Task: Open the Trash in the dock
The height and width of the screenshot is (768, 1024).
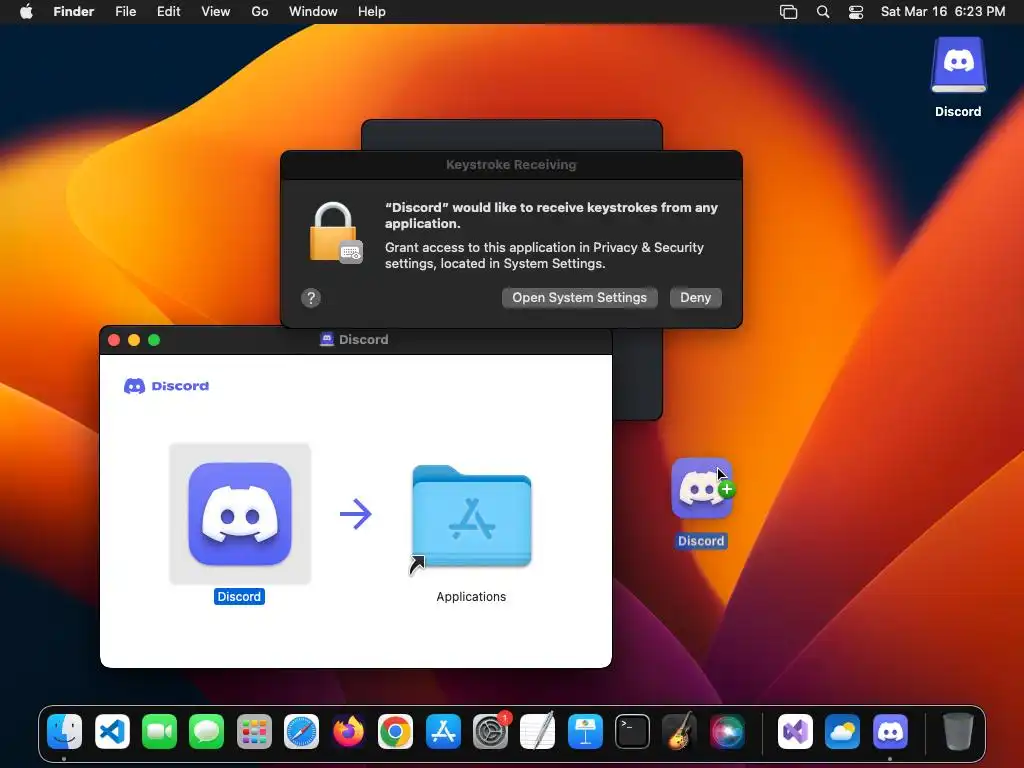Action: (x=958, y=731)
